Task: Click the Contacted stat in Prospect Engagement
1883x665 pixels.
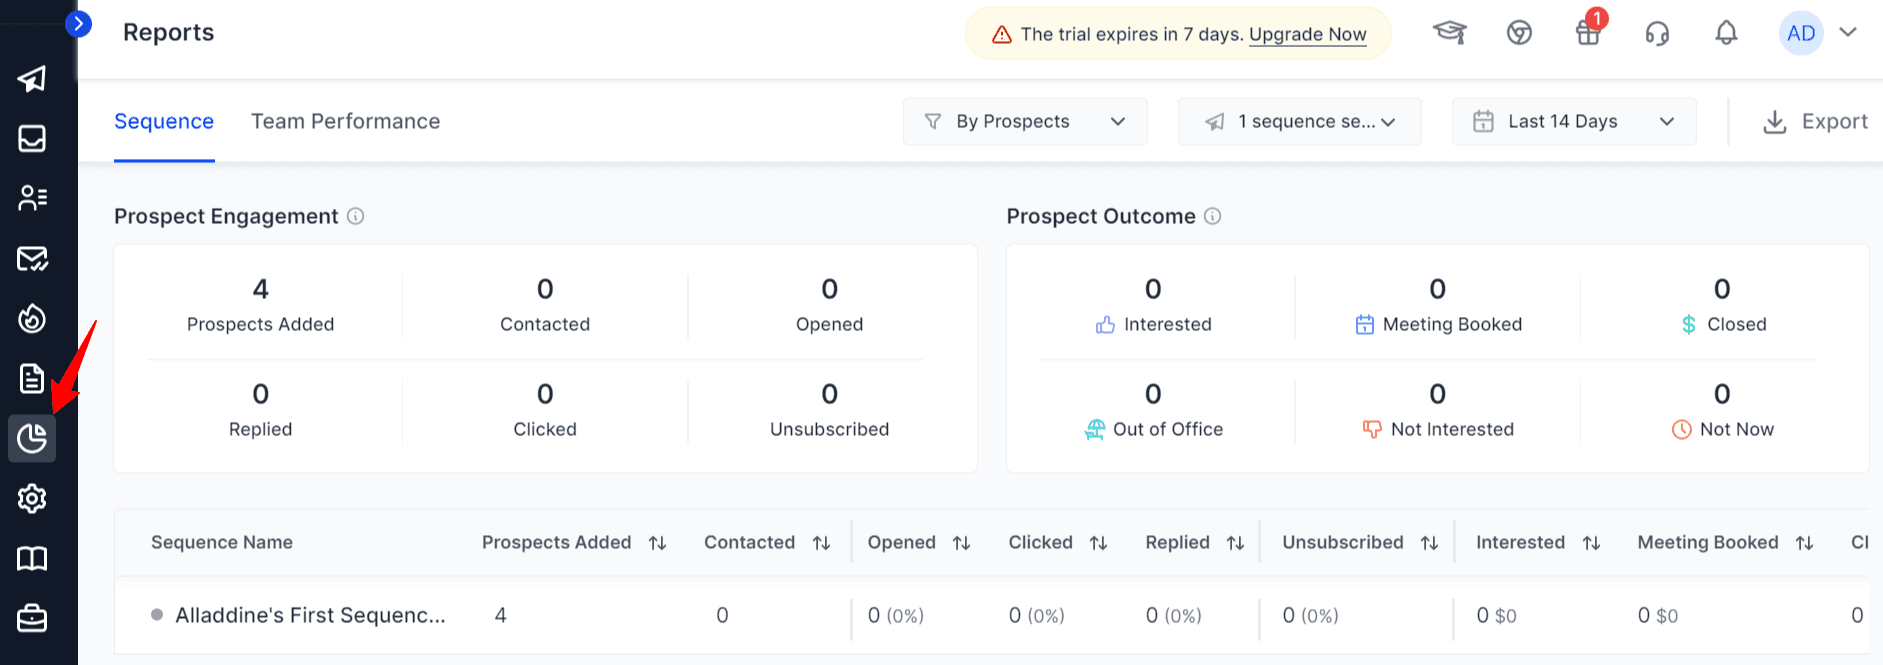Action: click(545, 305)
